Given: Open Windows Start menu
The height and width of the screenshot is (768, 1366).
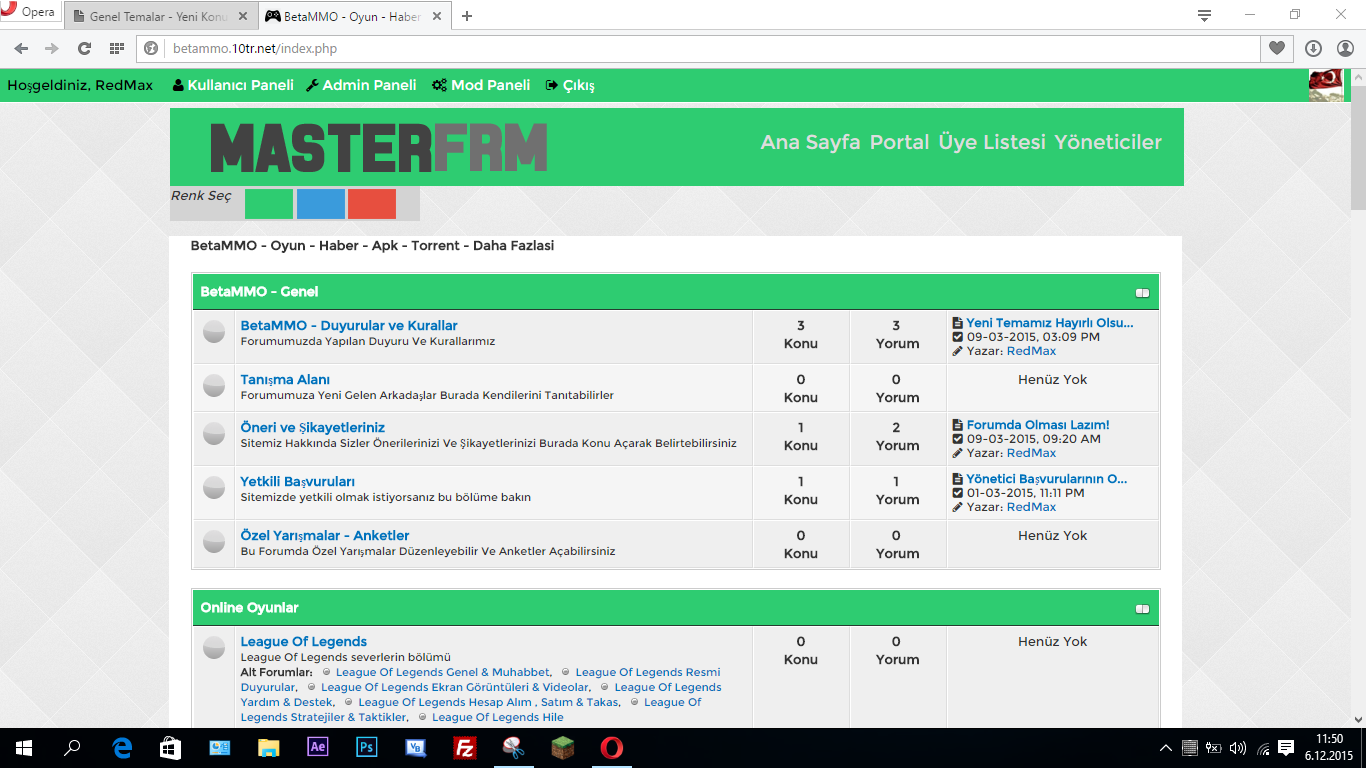Looking at the screenshot, I should point(24,748).
